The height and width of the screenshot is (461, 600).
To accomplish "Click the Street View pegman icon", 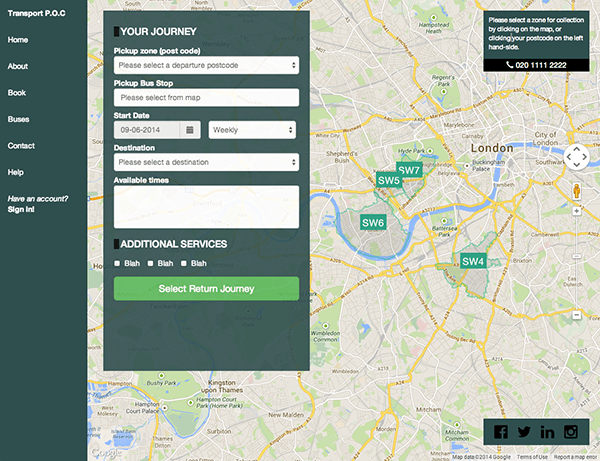I will [577, 191].
